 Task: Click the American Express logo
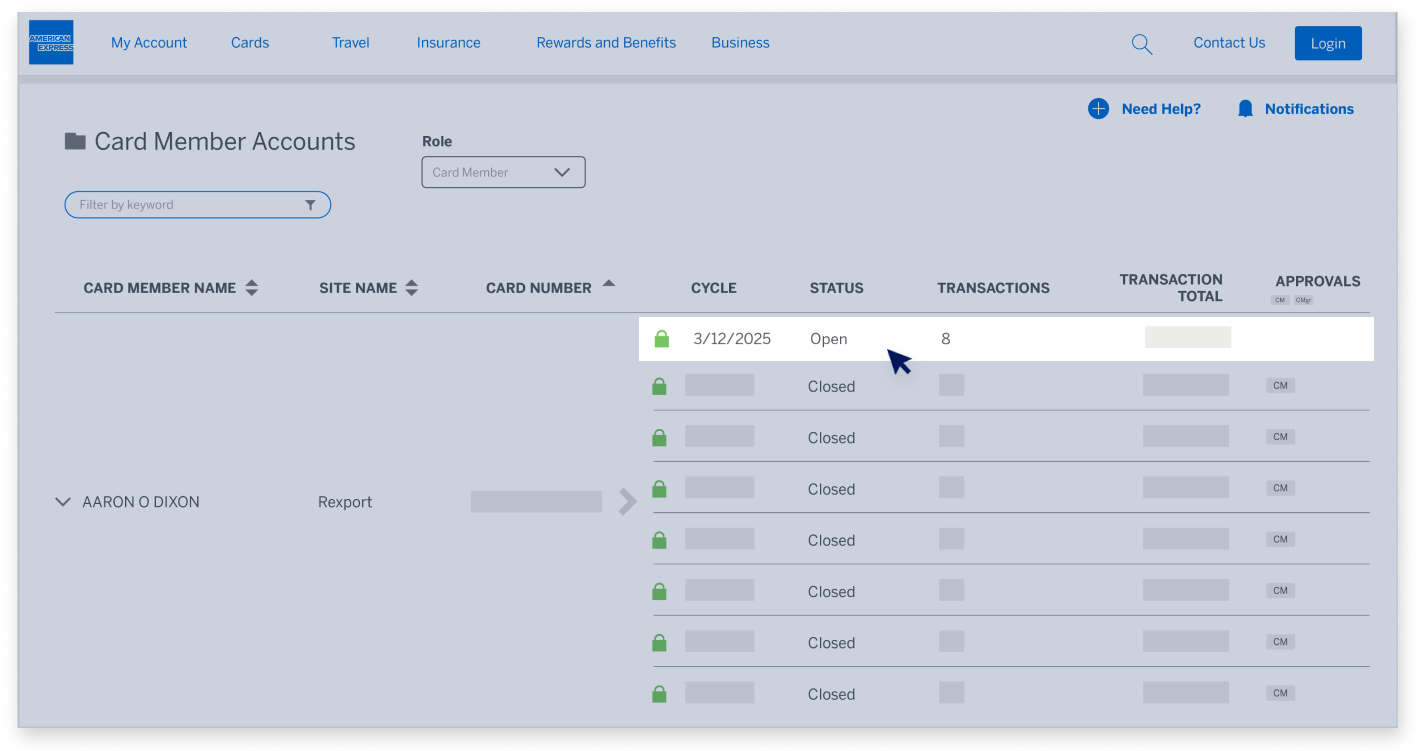tap(51, 43)
